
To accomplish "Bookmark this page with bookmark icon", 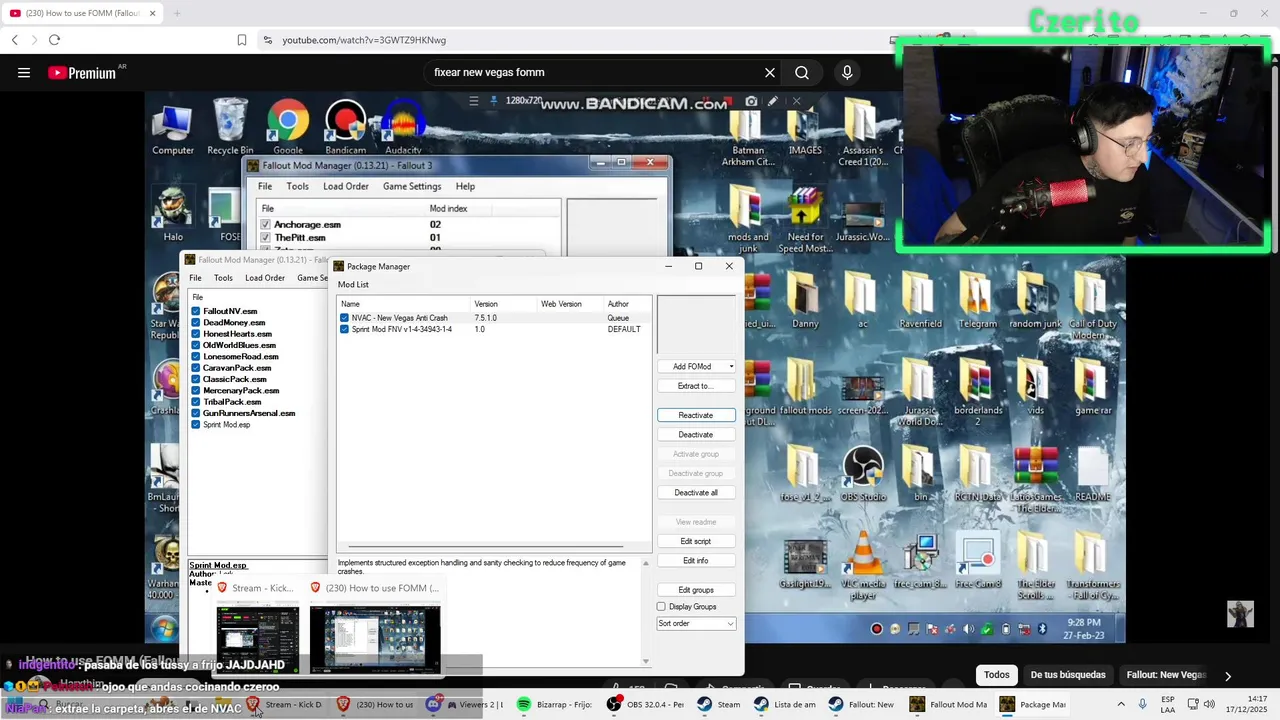I will click(242, 40).
